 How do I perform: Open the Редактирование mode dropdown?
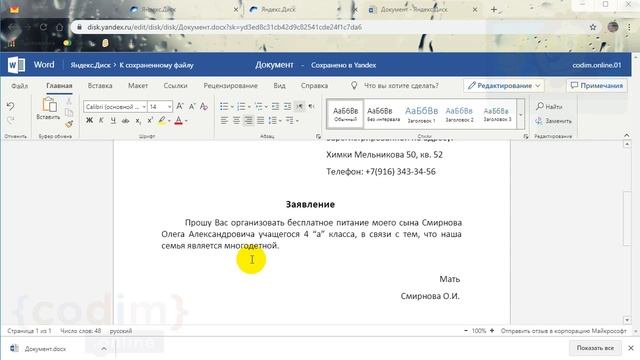click(x=504, y=86)
